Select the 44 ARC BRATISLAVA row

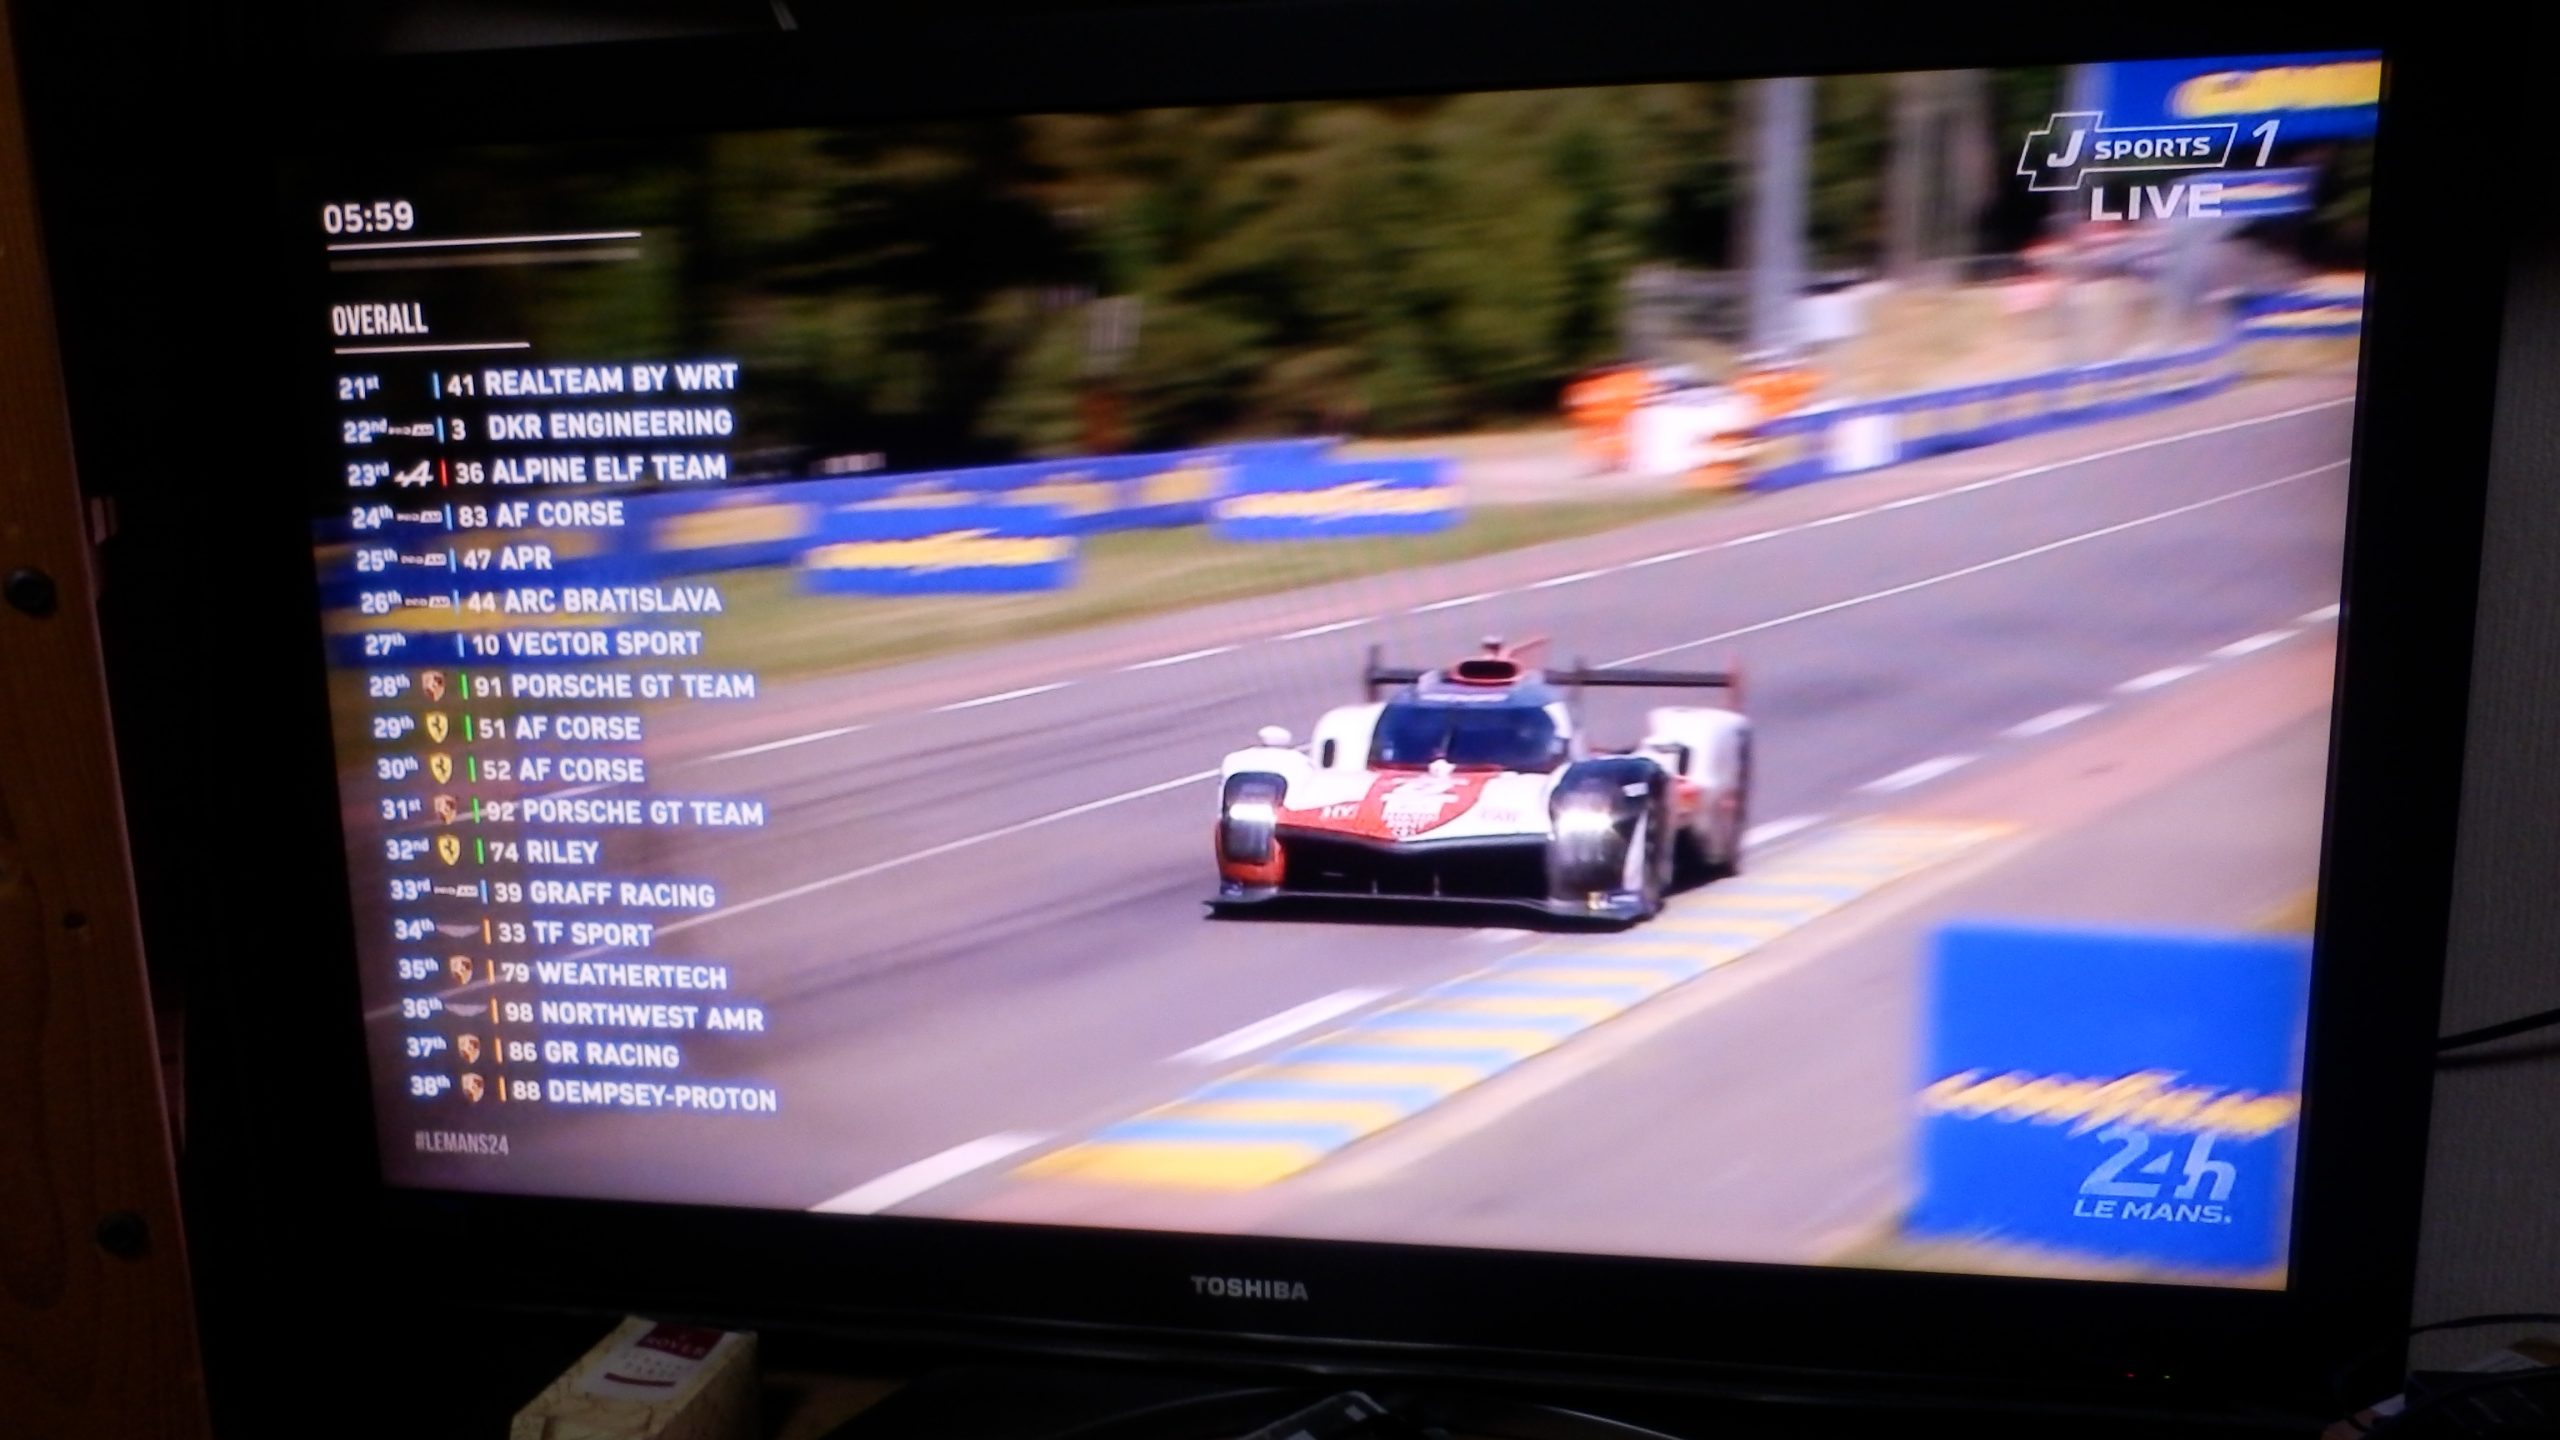(540, 602)
